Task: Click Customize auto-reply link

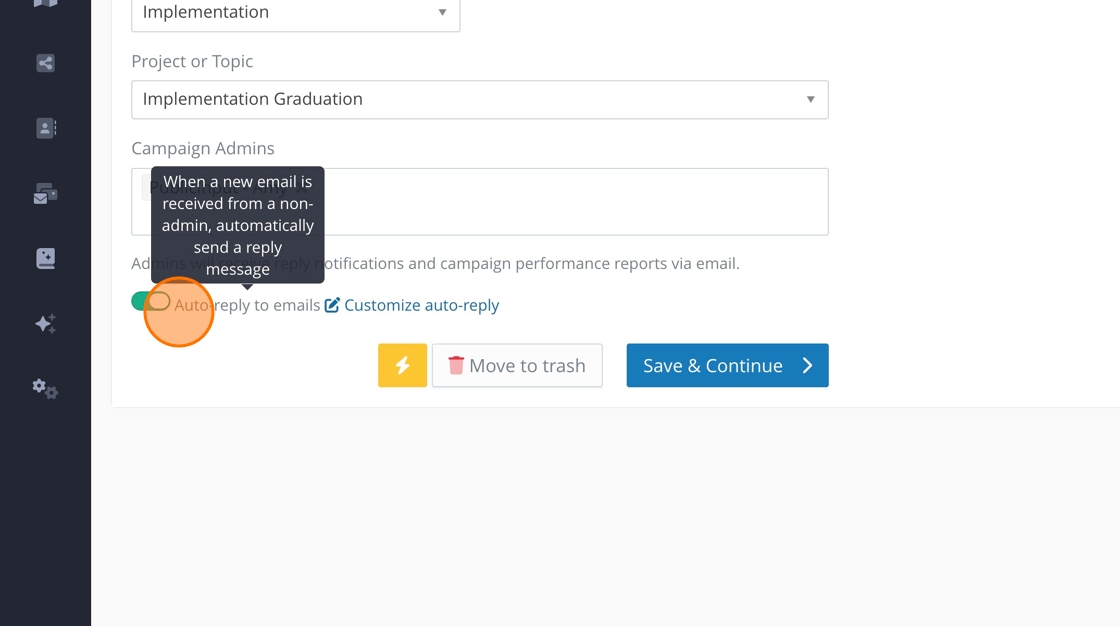Action: 421,305
